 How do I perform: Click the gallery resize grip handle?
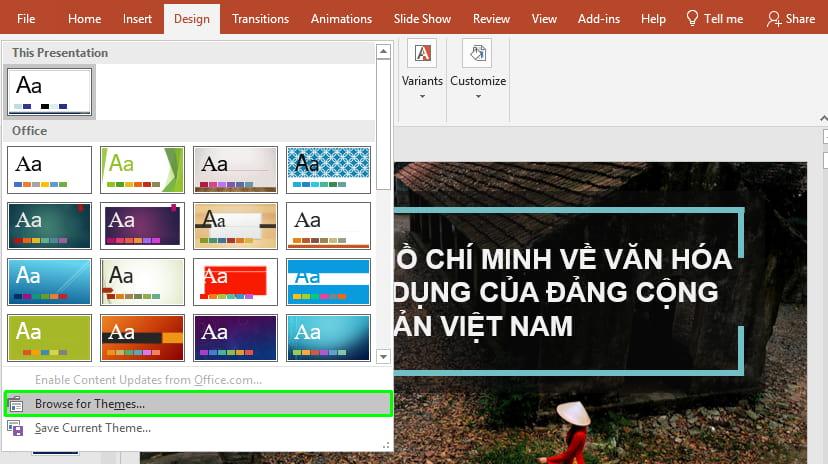point(386,446)
